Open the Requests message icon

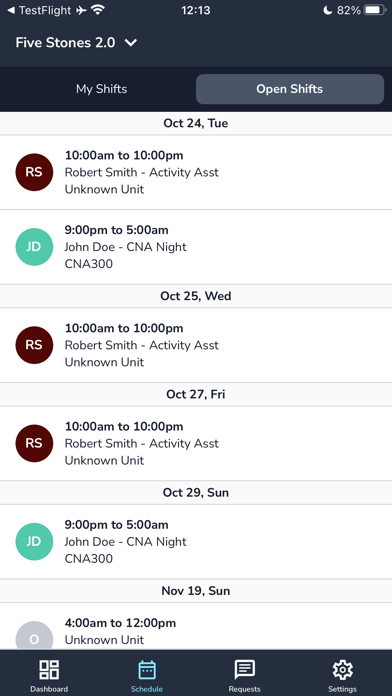(245, 670)
